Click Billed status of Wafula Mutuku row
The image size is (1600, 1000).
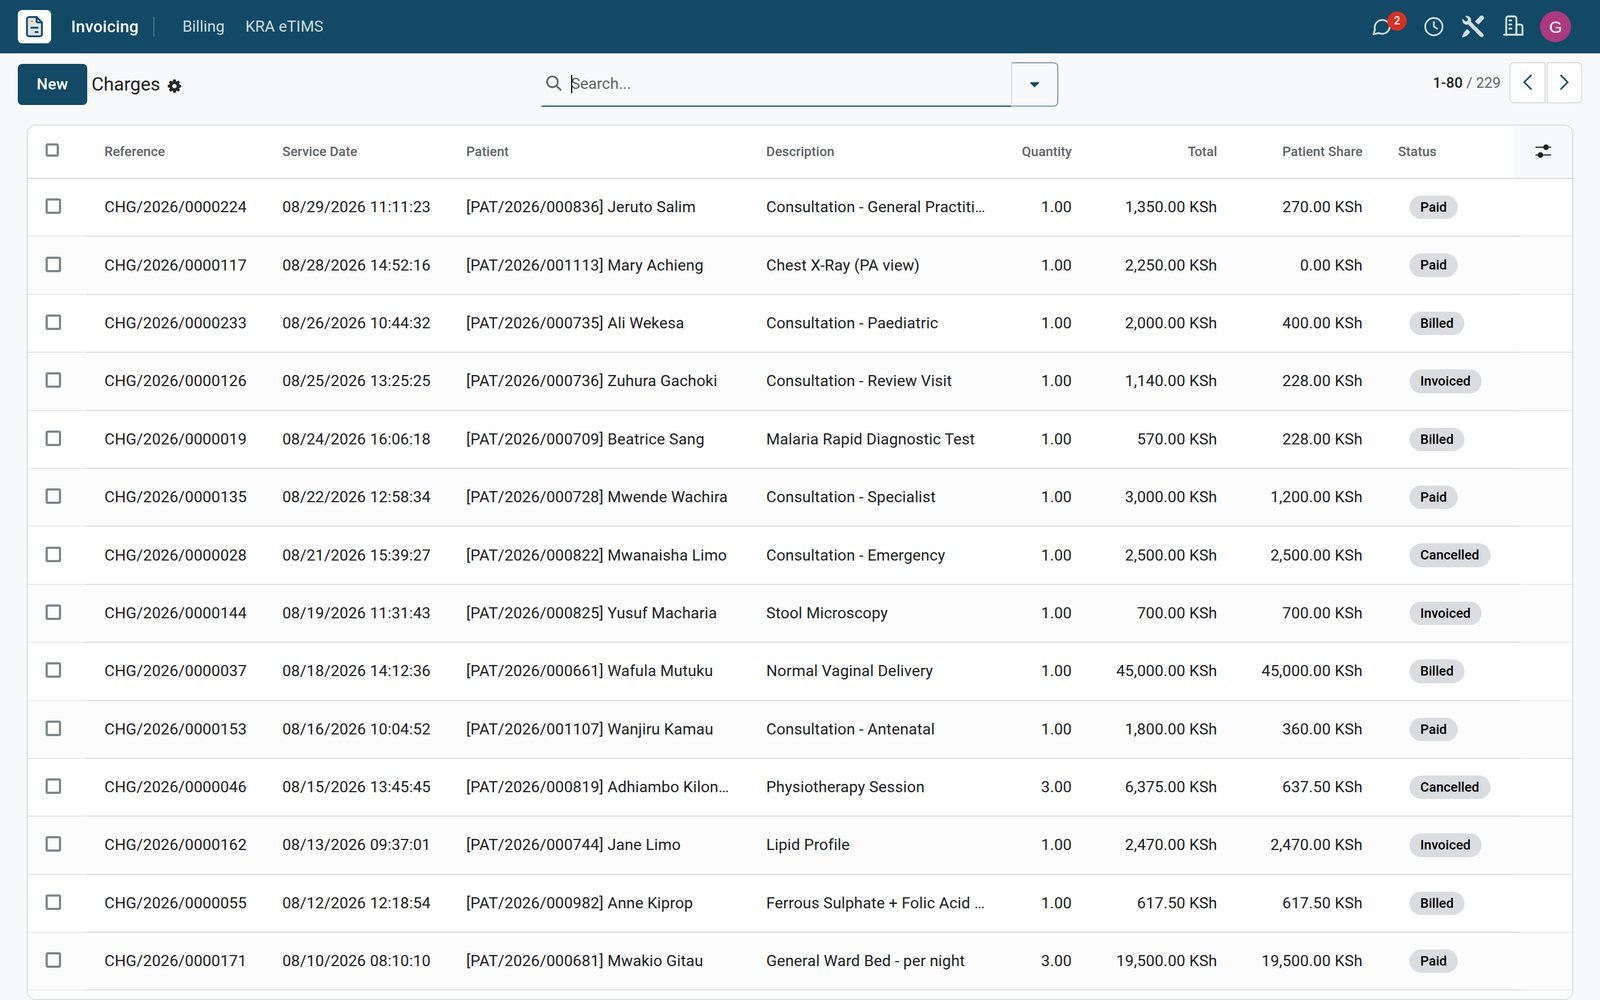pyautogui.click(x=1436, y=671)
